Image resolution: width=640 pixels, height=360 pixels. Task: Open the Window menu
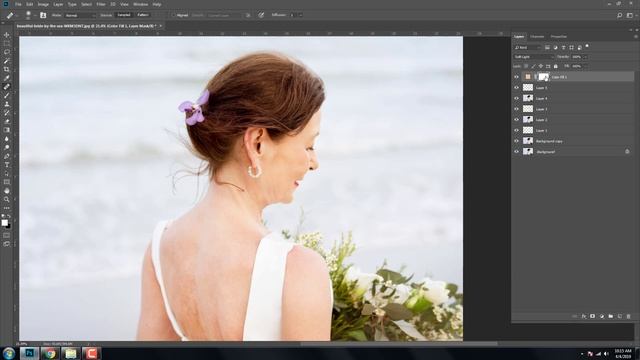tap(140, 4)
